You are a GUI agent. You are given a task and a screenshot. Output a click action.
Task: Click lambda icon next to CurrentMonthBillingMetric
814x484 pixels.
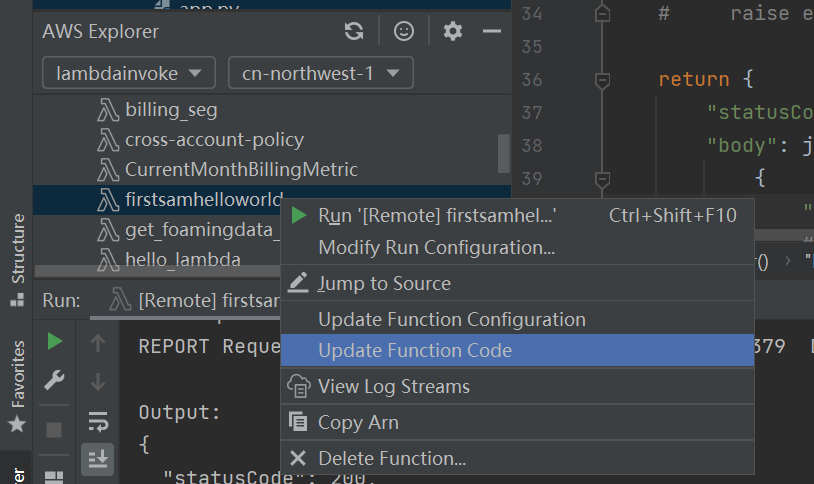(108, 170)
